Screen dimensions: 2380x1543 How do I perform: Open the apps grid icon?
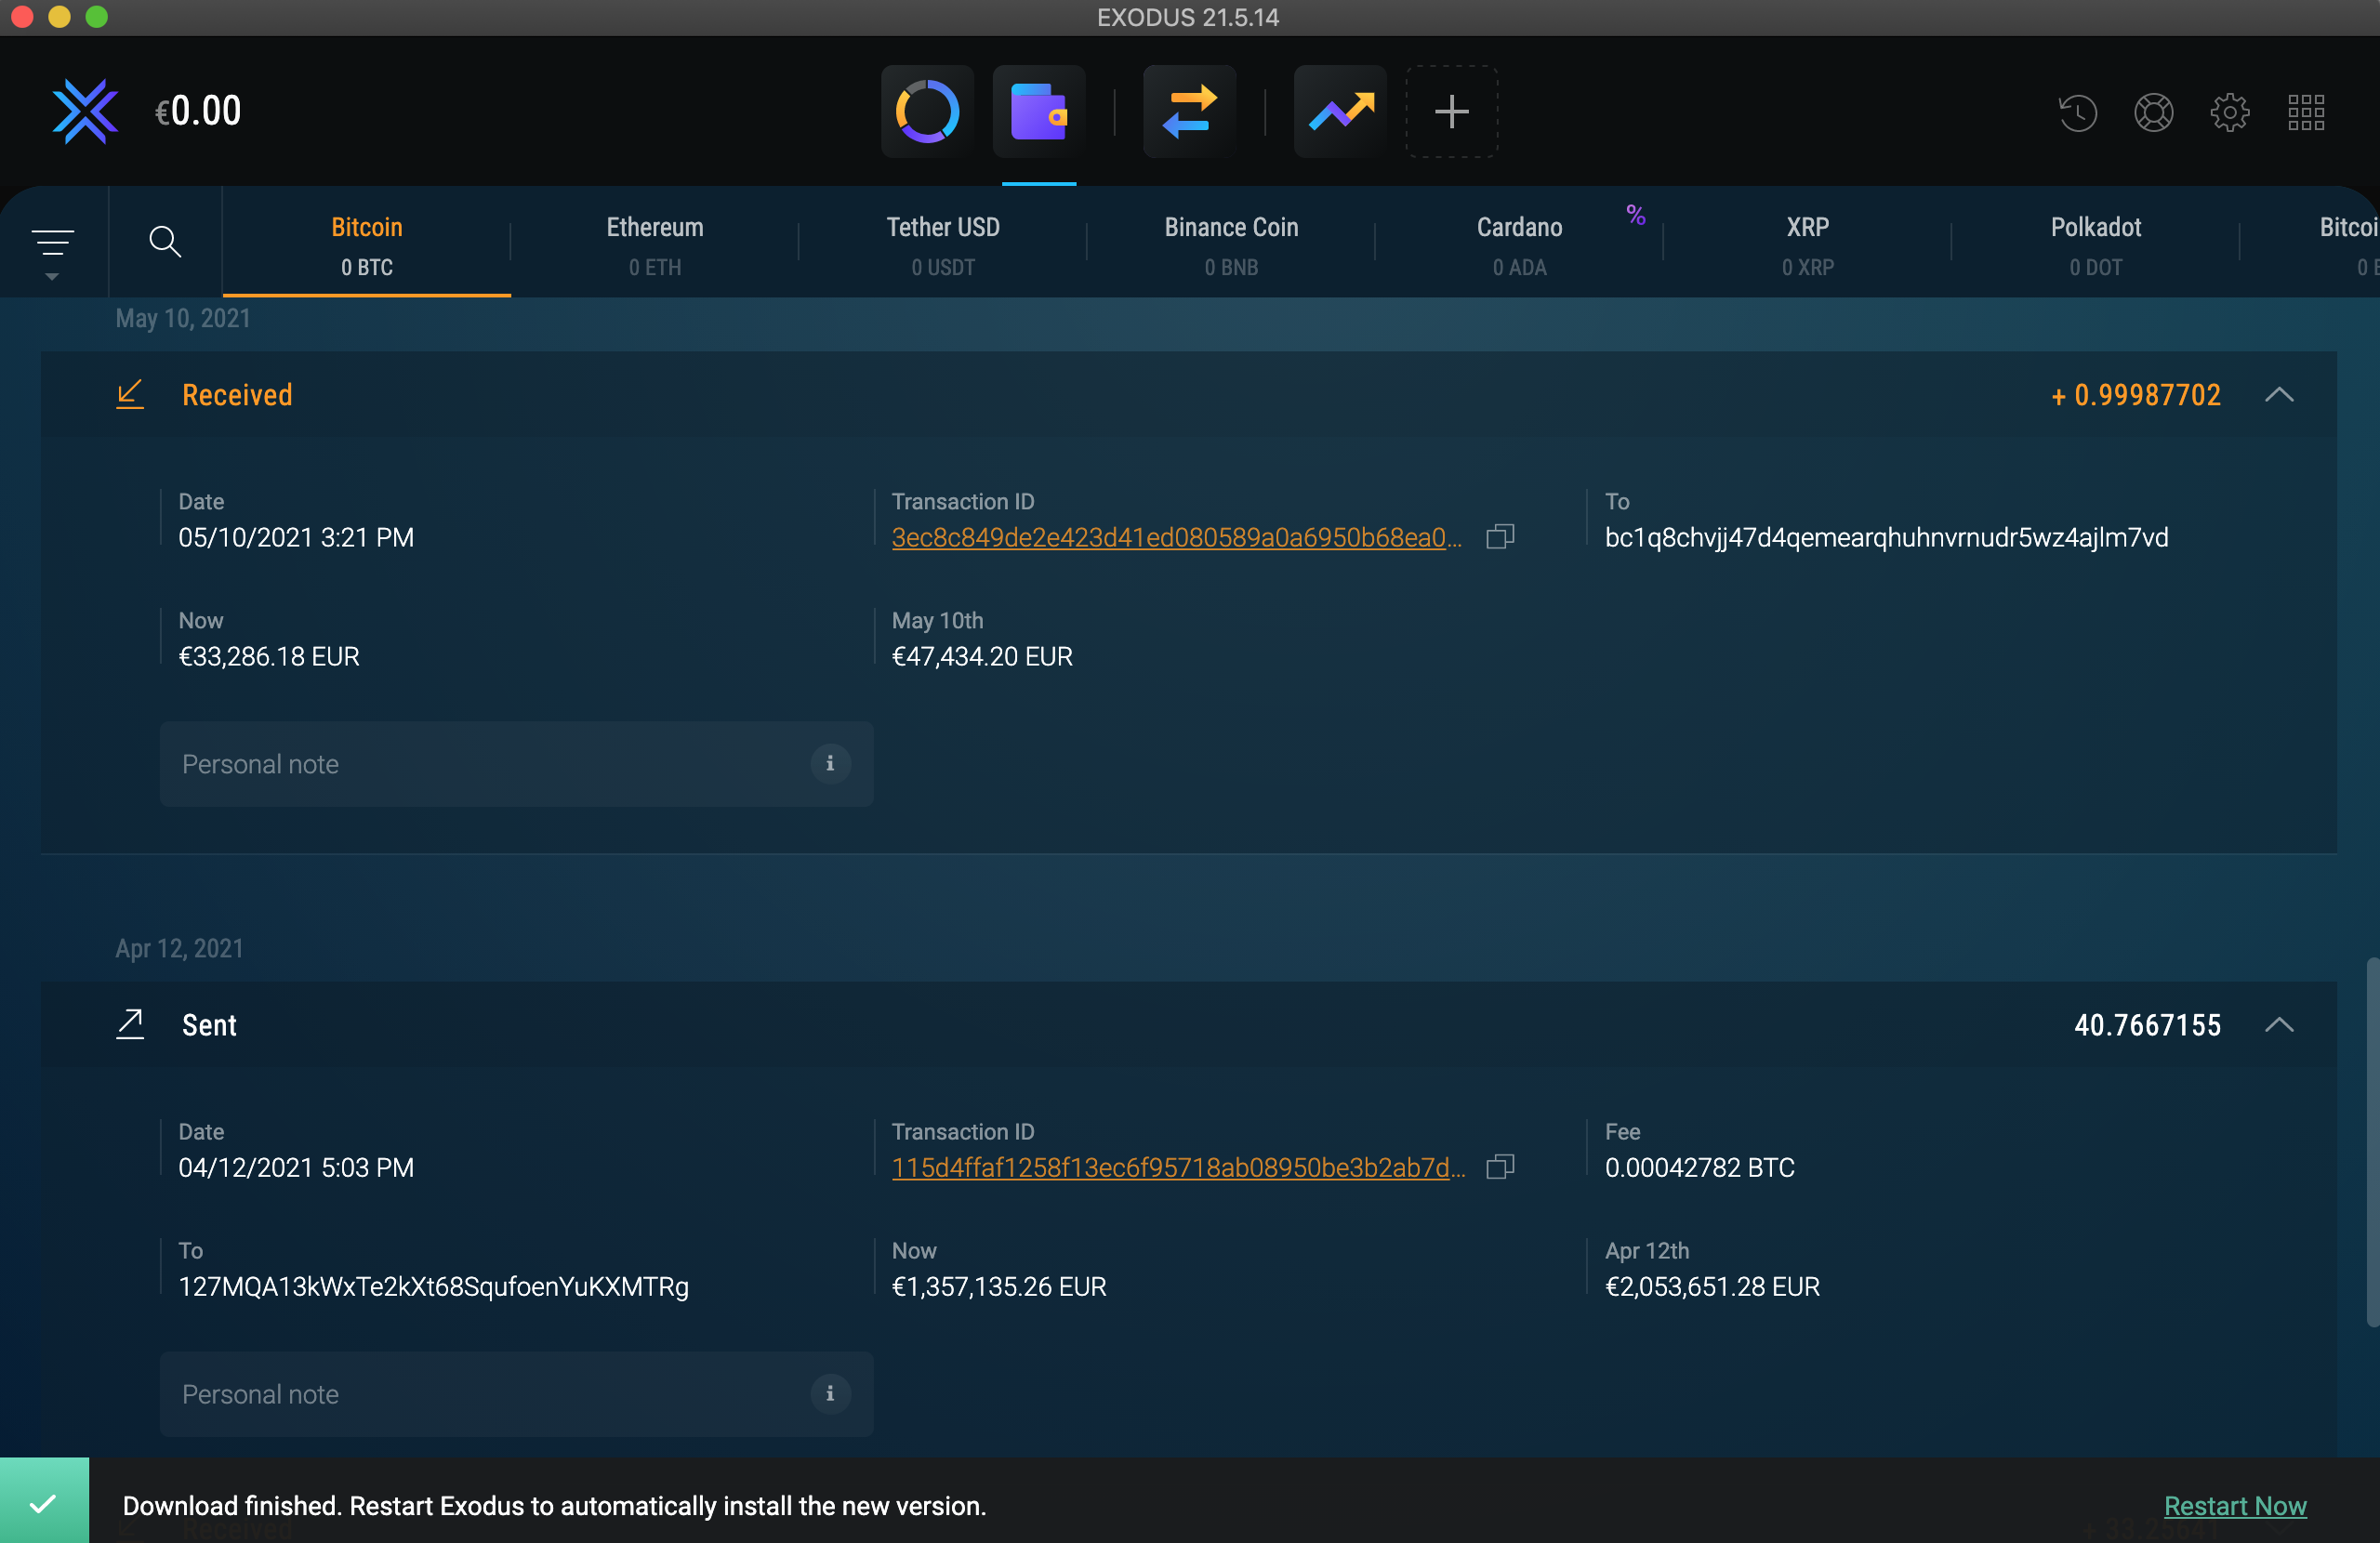(x=2306, y=112)
